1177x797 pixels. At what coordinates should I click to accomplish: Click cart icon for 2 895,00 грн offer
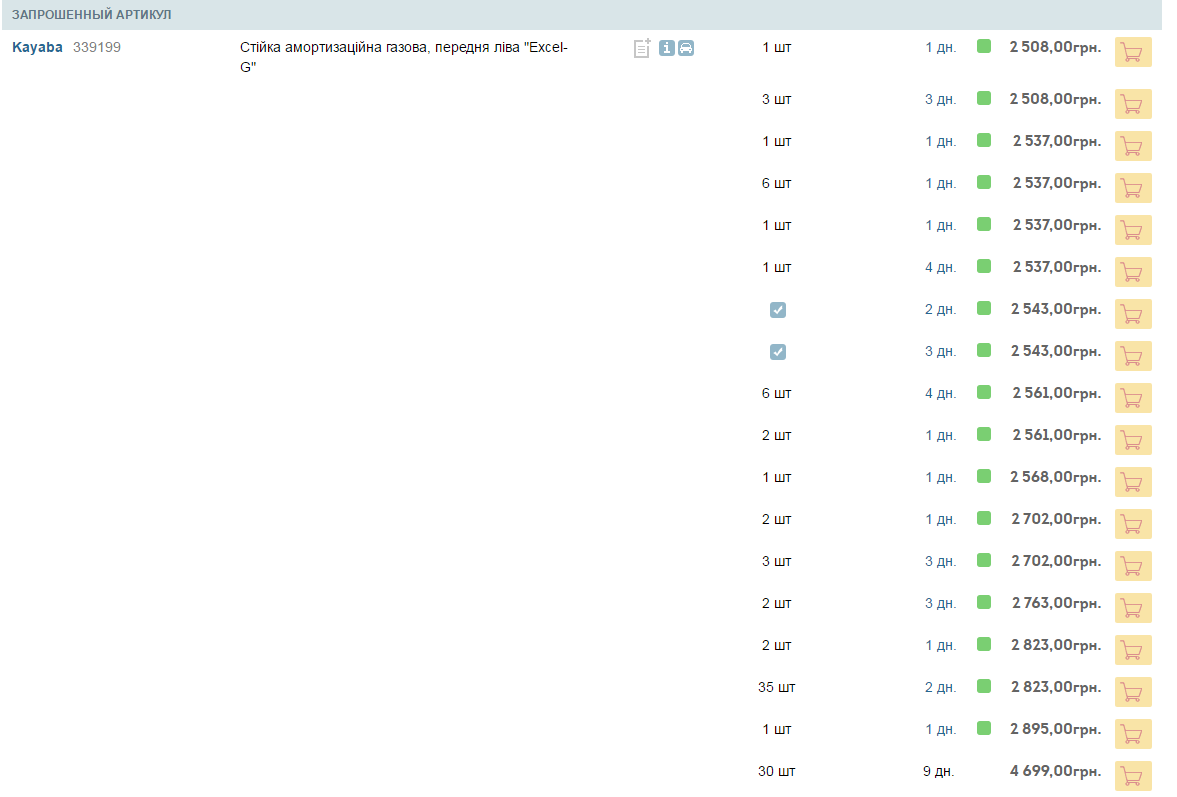[x=1133, y=734]
